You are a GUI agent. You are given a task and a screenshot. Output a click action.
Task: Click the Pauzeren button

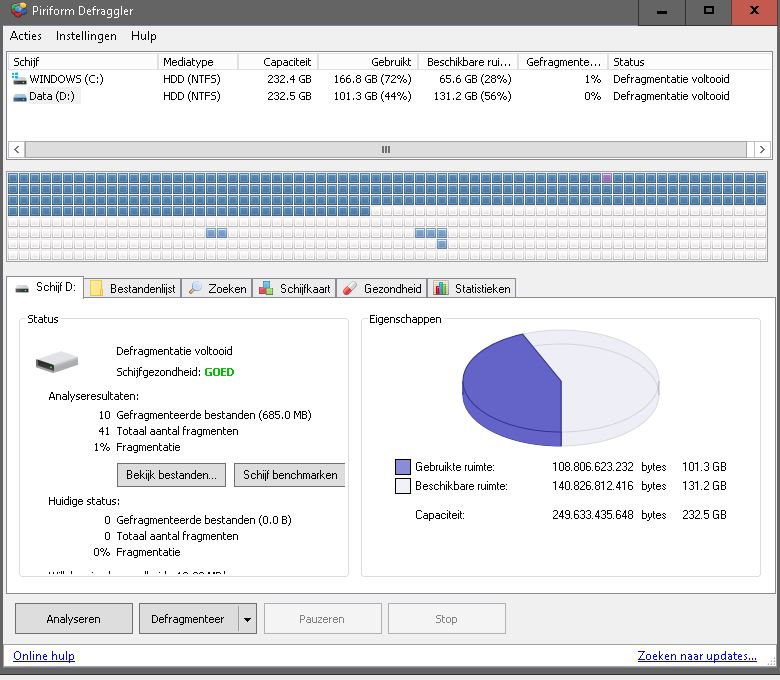(322, 619)
